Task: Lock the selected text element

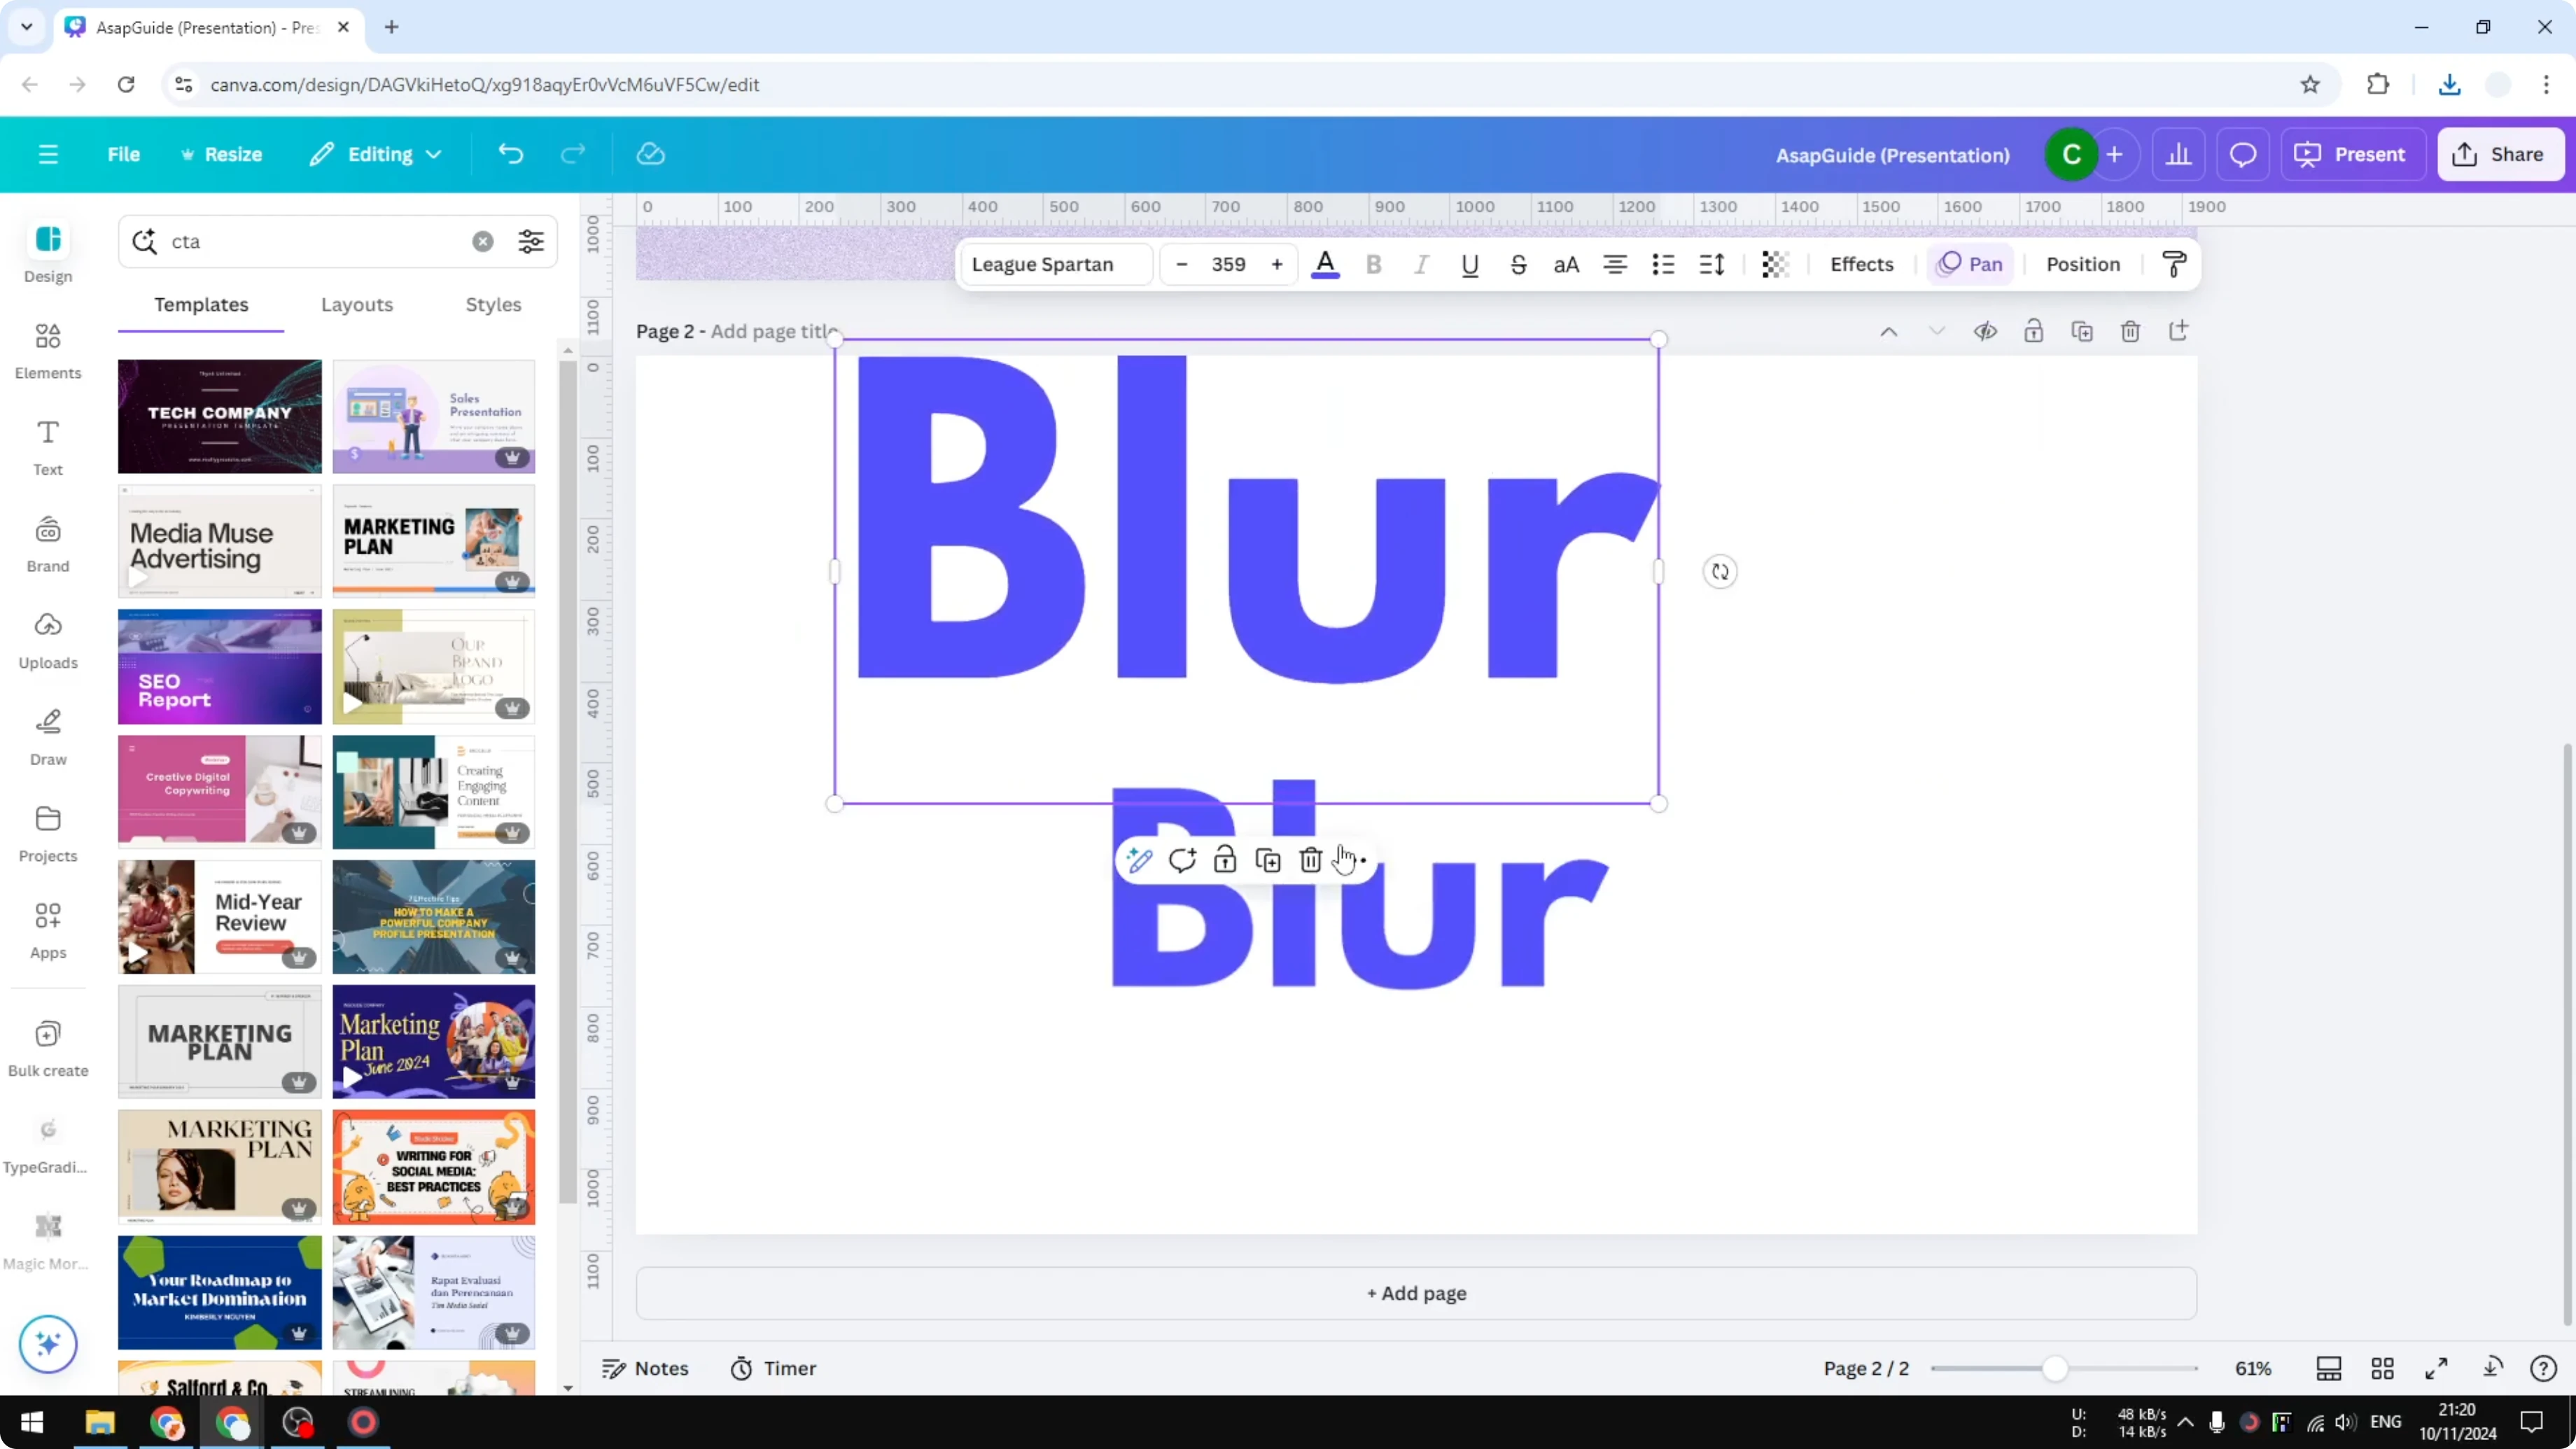Action: click(x=1224, y=859)
